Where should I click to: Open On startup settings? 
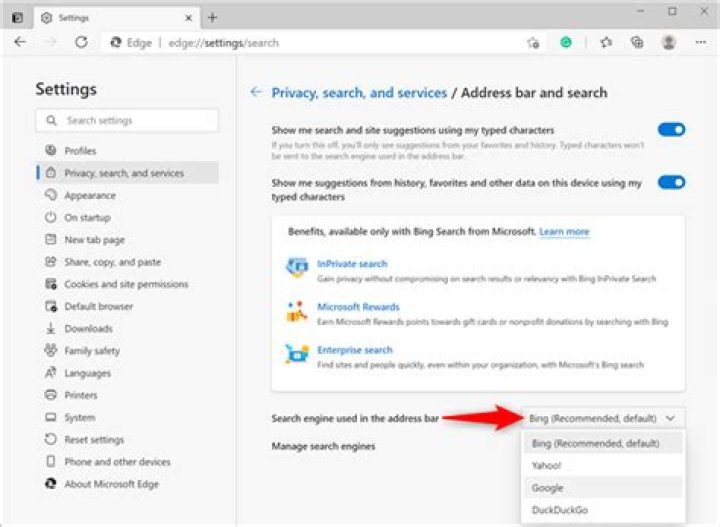(x=127, y=217)
